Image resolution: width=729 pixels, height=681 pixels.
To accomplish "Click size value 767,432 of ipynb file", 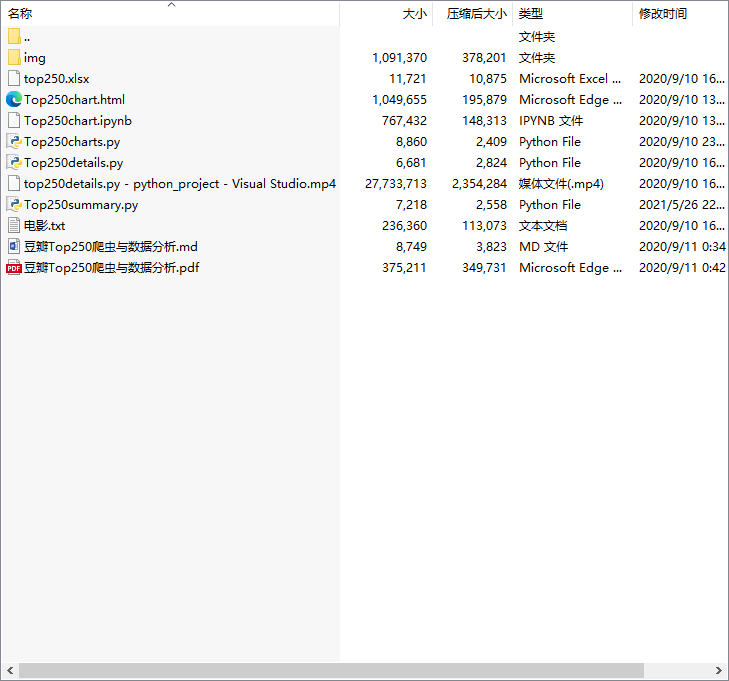I will pos(404,120).
